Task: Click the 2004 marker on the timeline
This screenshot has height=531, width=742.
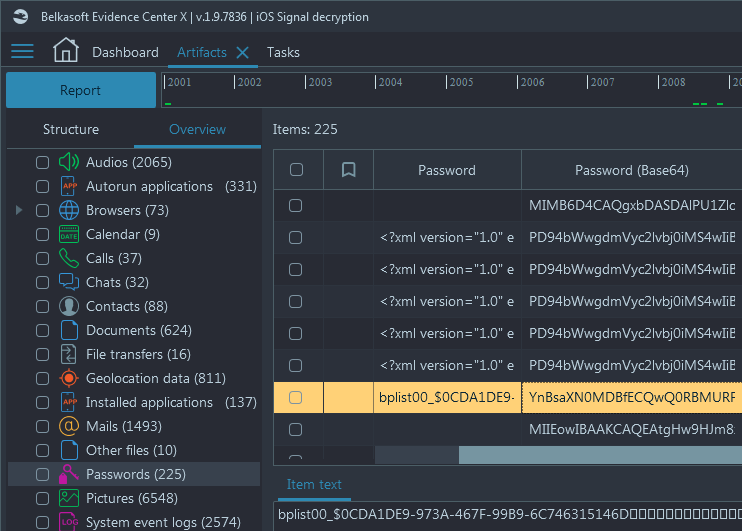Action: pyautogui.click(x=390, y=82)
